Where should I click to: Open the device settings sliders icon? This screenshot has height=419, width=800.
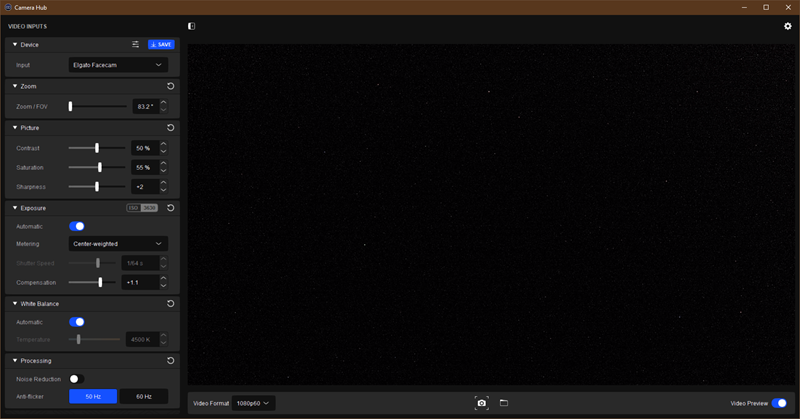point(136,44)
